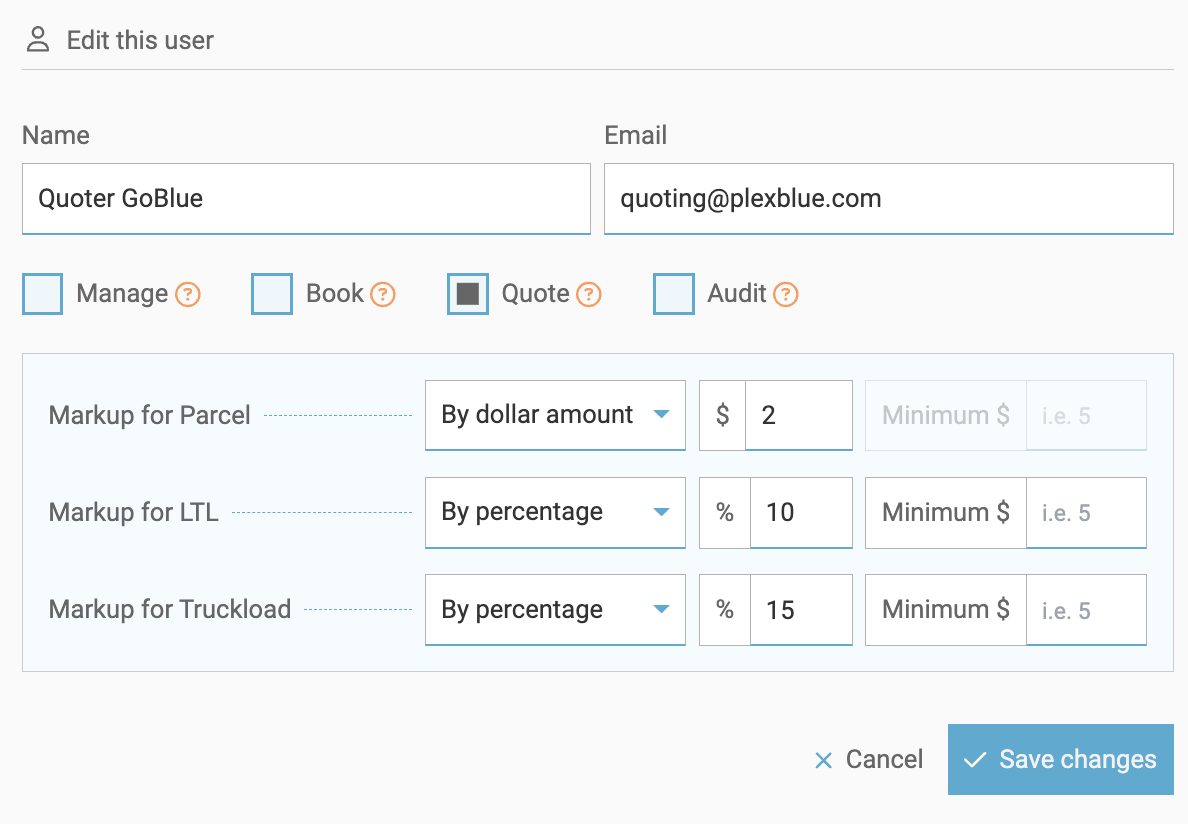Uncheck the Quote permission checkbox
1188x824 pixels.
468,294
